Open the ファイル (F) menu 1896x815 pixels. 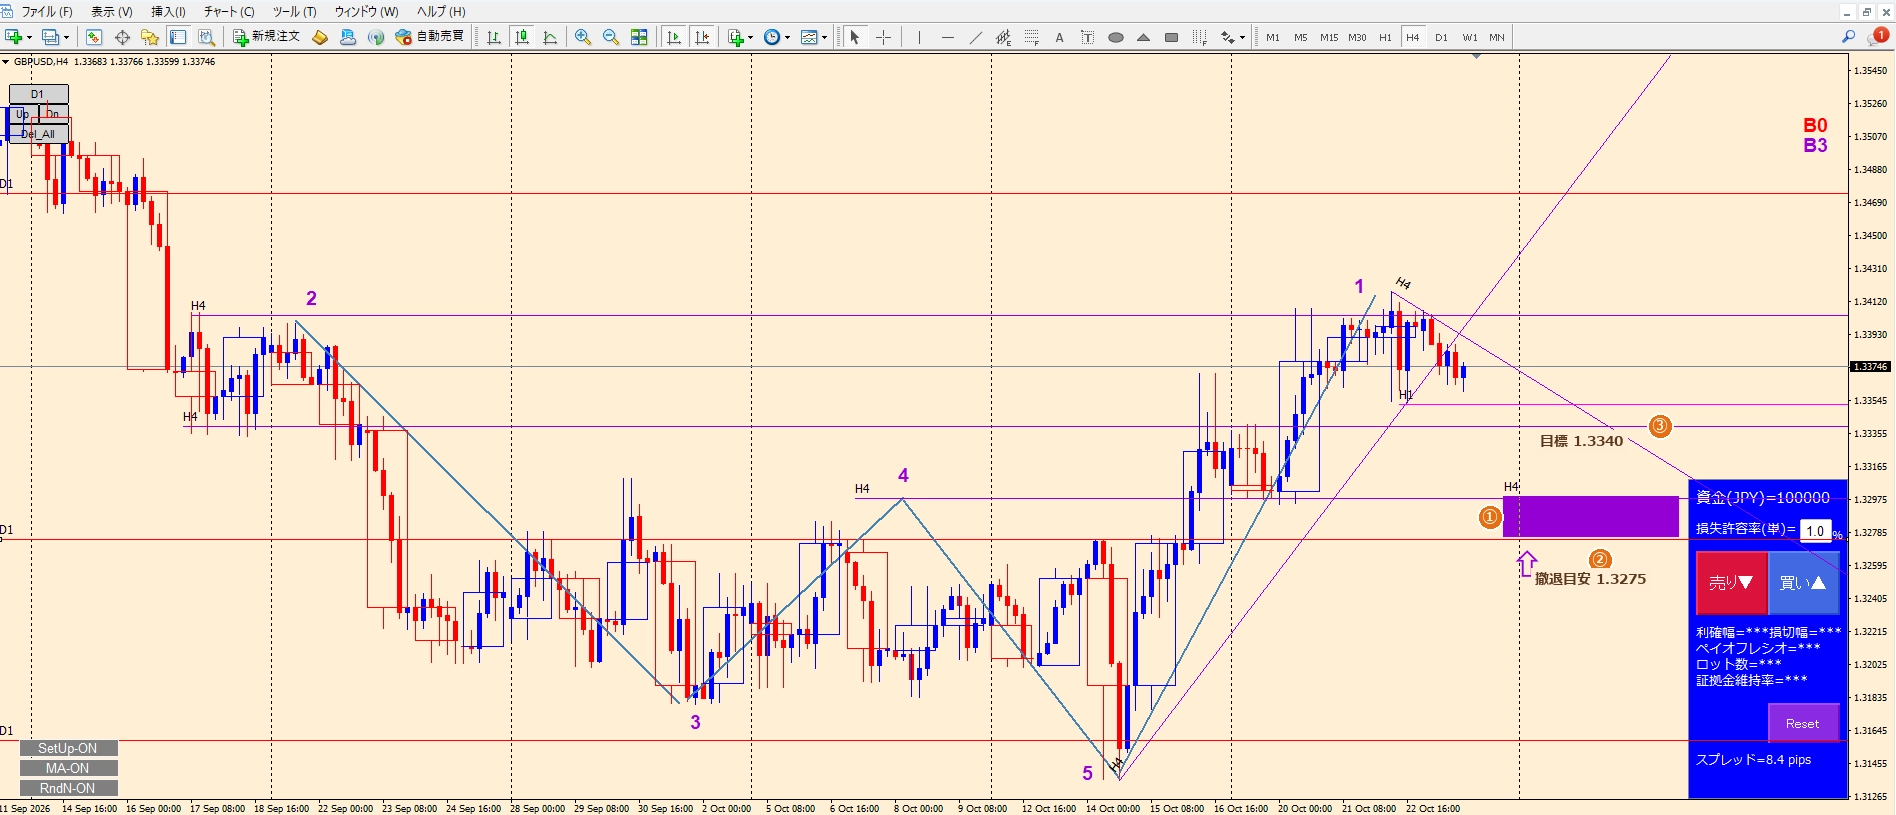(x=46, y=12)
